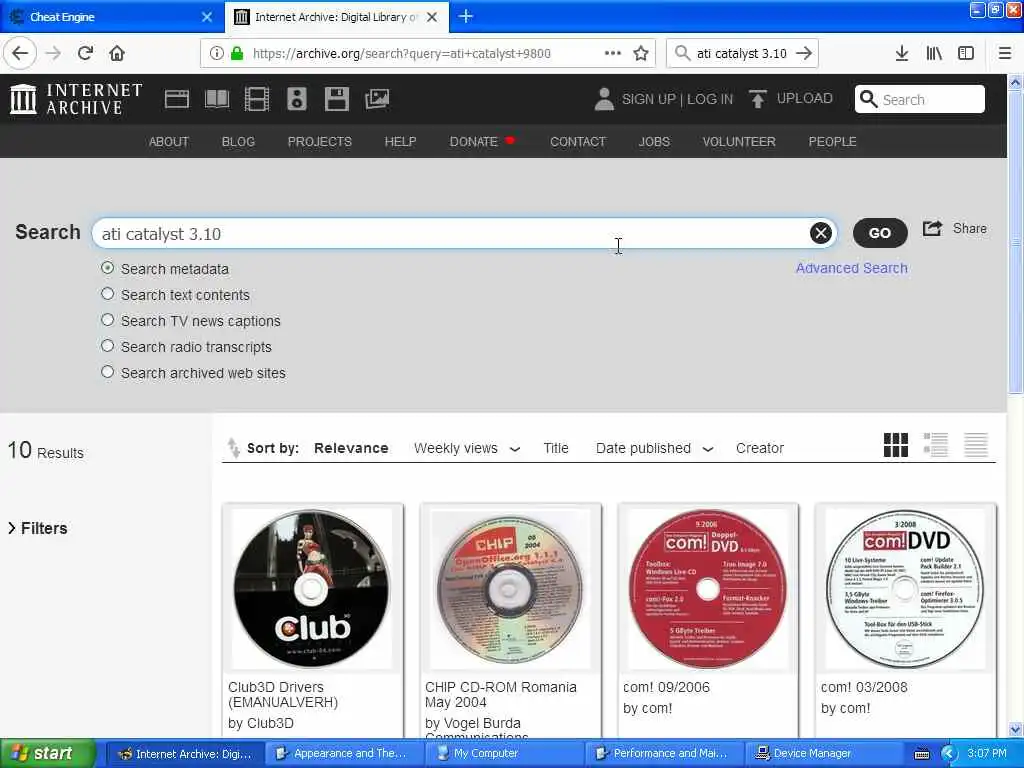Open the PROJECTS navigation item
Viewport: 1024px width, 768px height.
[319, 142]
